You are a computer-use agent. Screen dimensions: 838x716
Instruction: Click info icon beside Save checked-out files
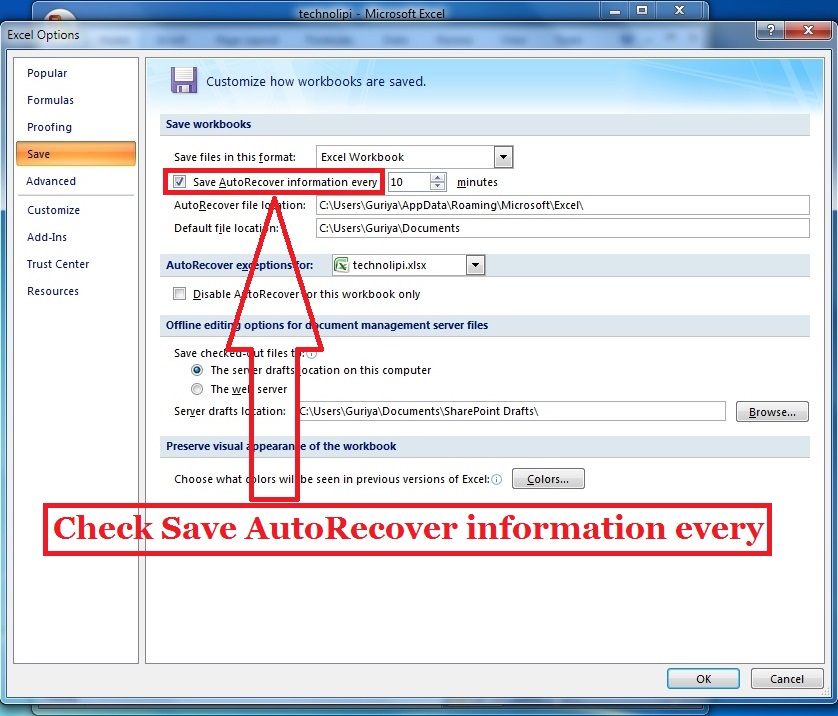point(312,353)
